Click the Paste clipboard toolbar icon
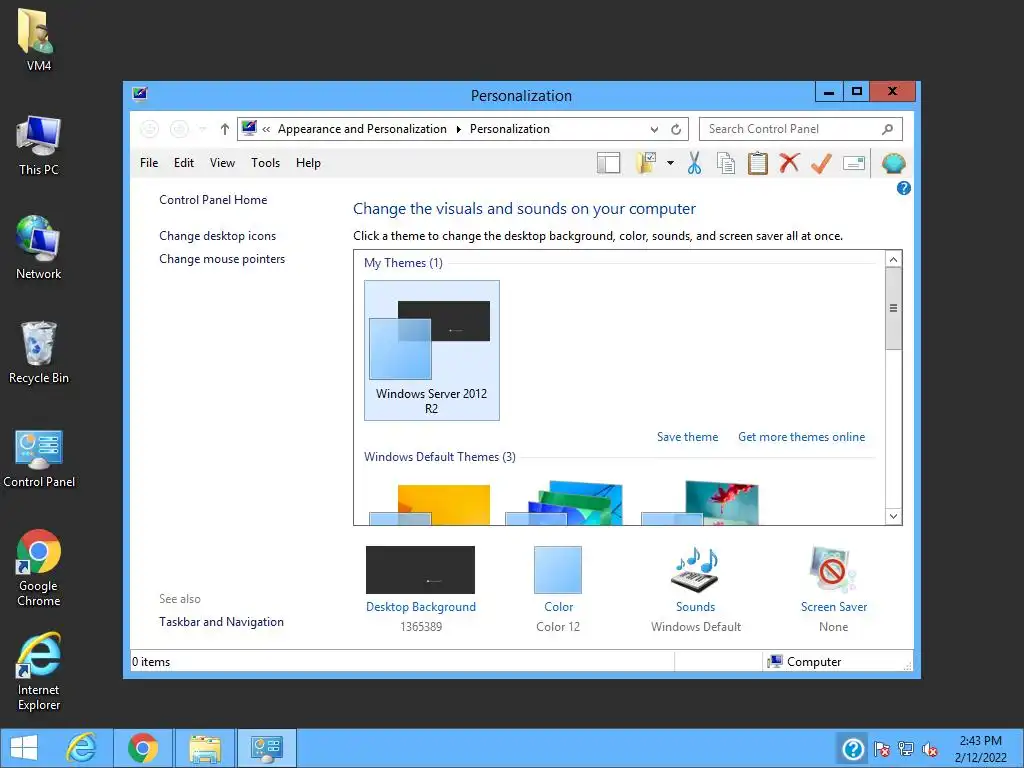Image resolution: width=1024 pixels, height=768 pixels. click(758, 163)
